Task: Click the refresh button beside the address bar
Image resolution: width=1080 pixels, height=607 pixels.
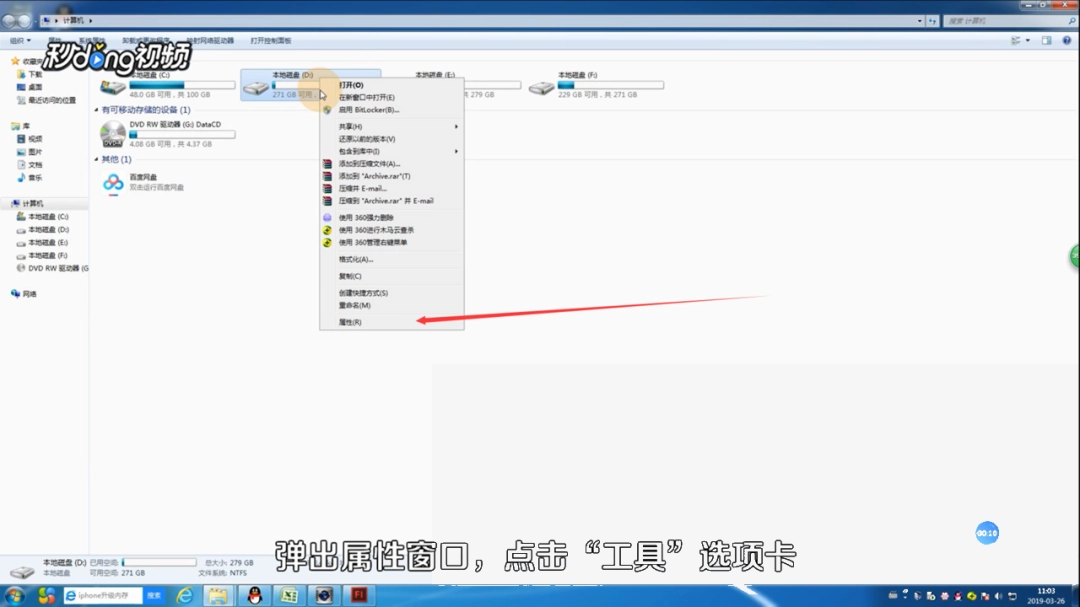Action: click(932, 21)
